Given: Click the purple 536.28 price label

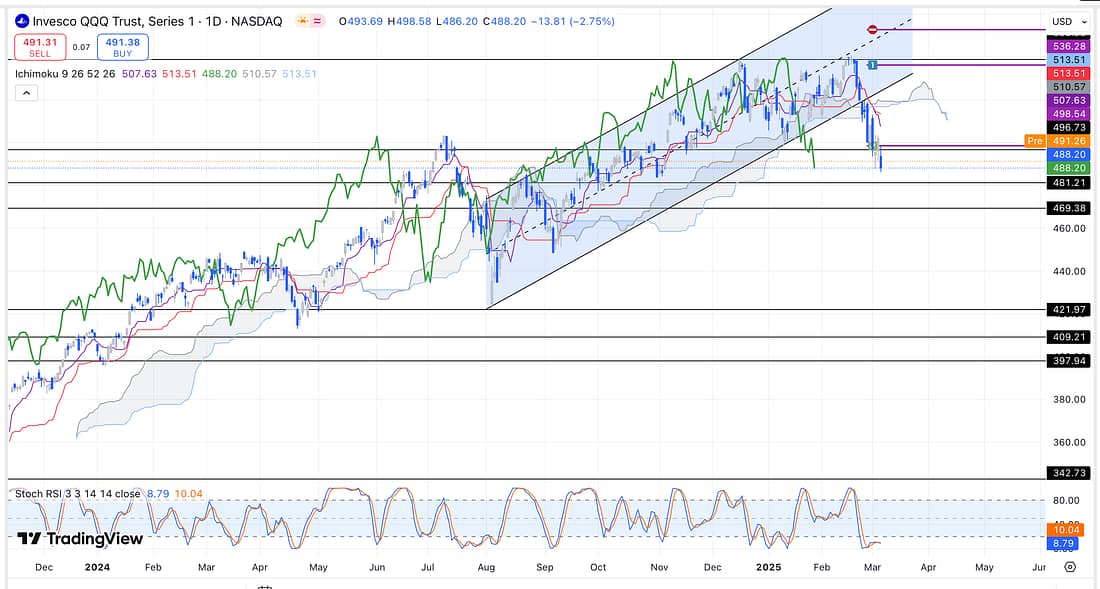Looking at the screenshot, I should pos(1067,46).
